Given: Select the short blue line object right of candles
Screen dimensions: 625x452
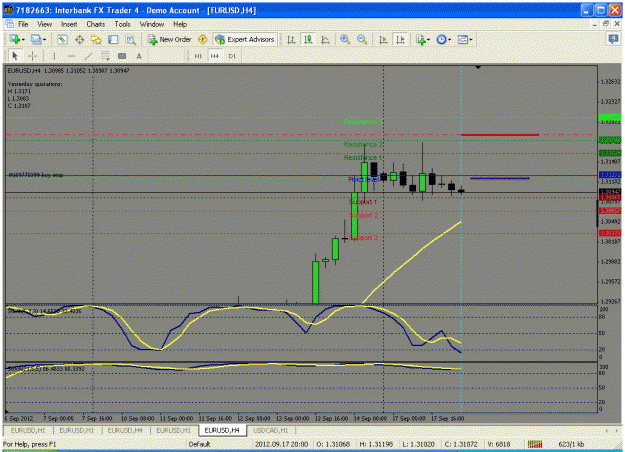Looking at the screenshot, I should (500, 178).
